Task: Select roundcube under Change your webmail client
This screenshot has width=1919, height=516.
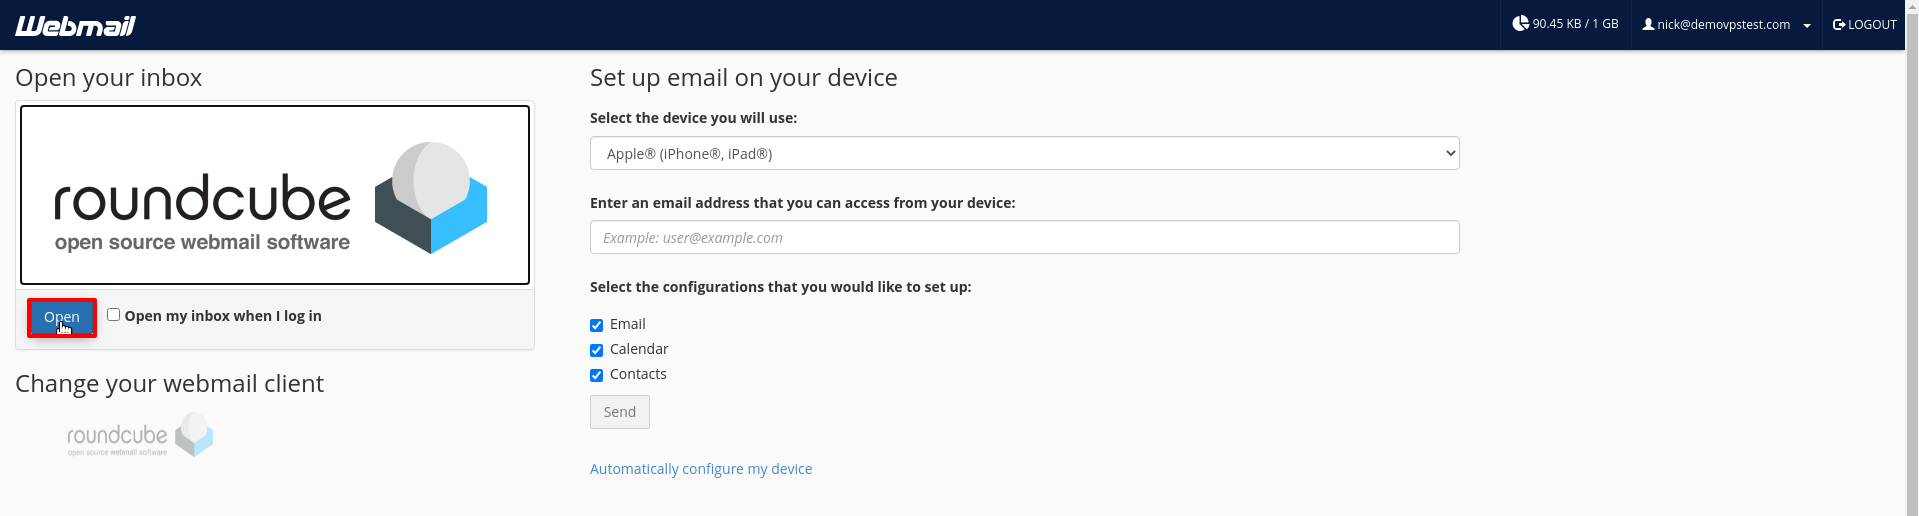Action: (140, 436)
